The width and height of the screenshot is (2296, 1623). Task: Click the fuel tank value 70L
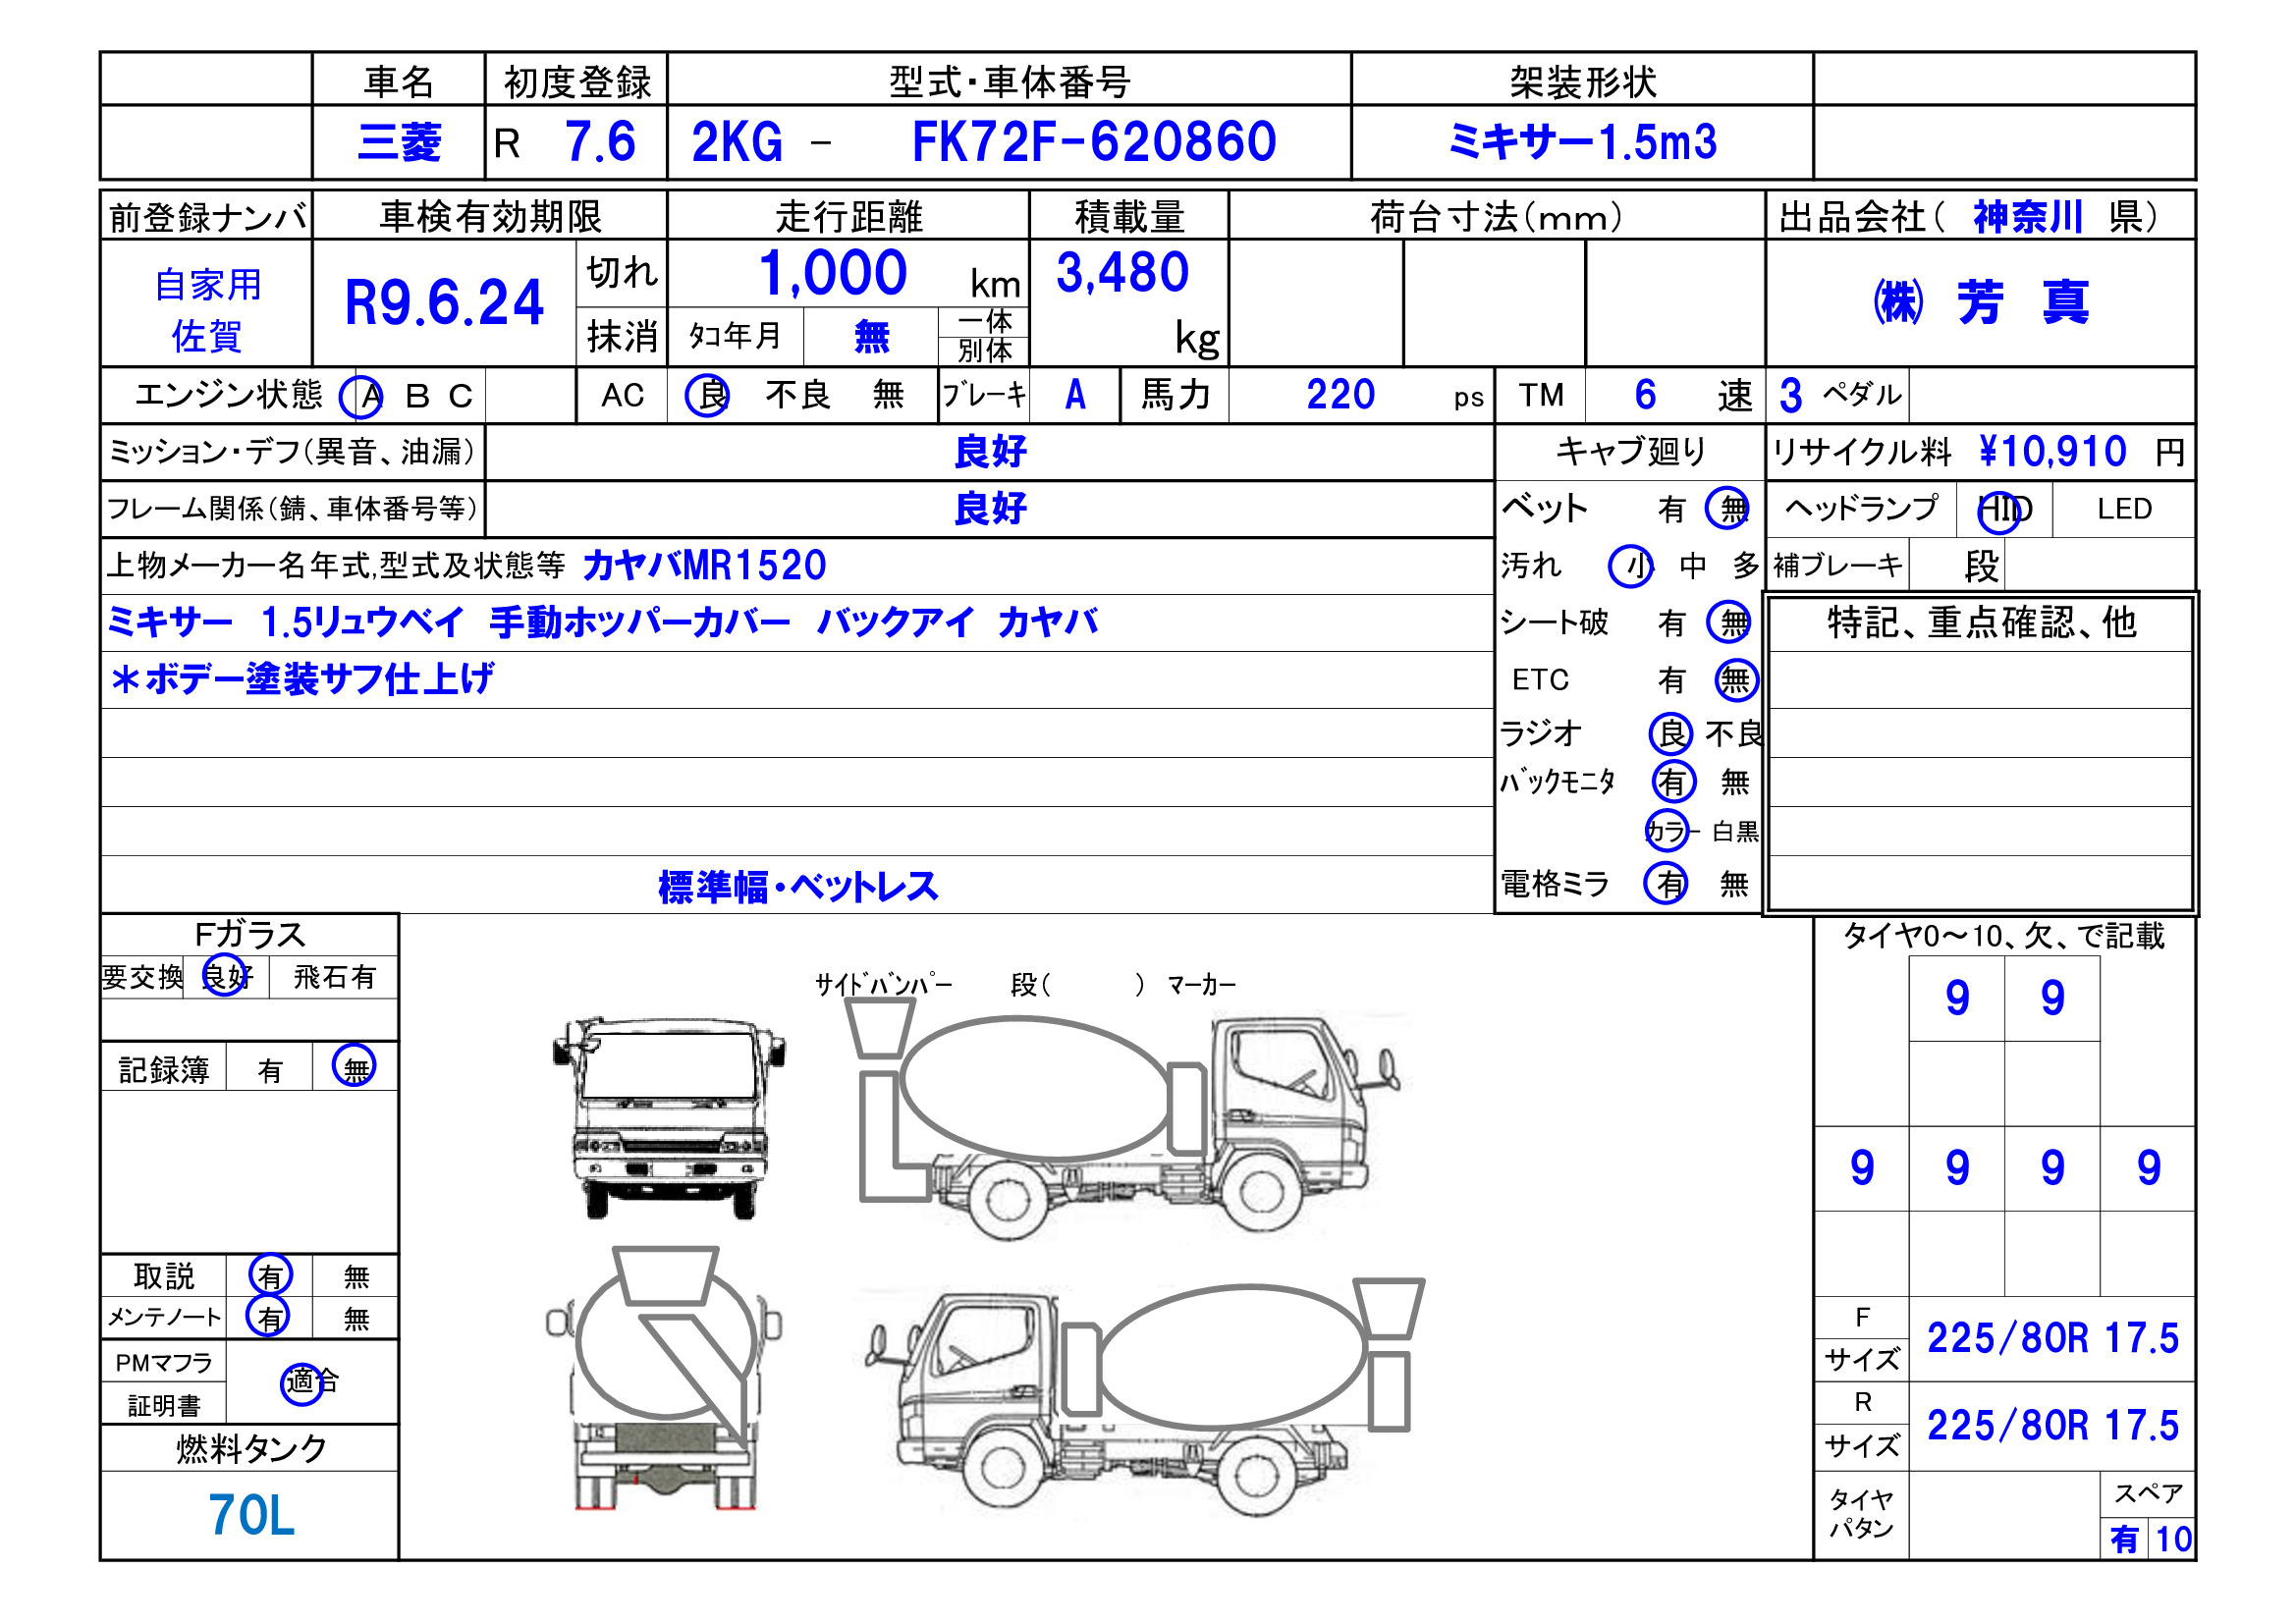coord(251,1515)
